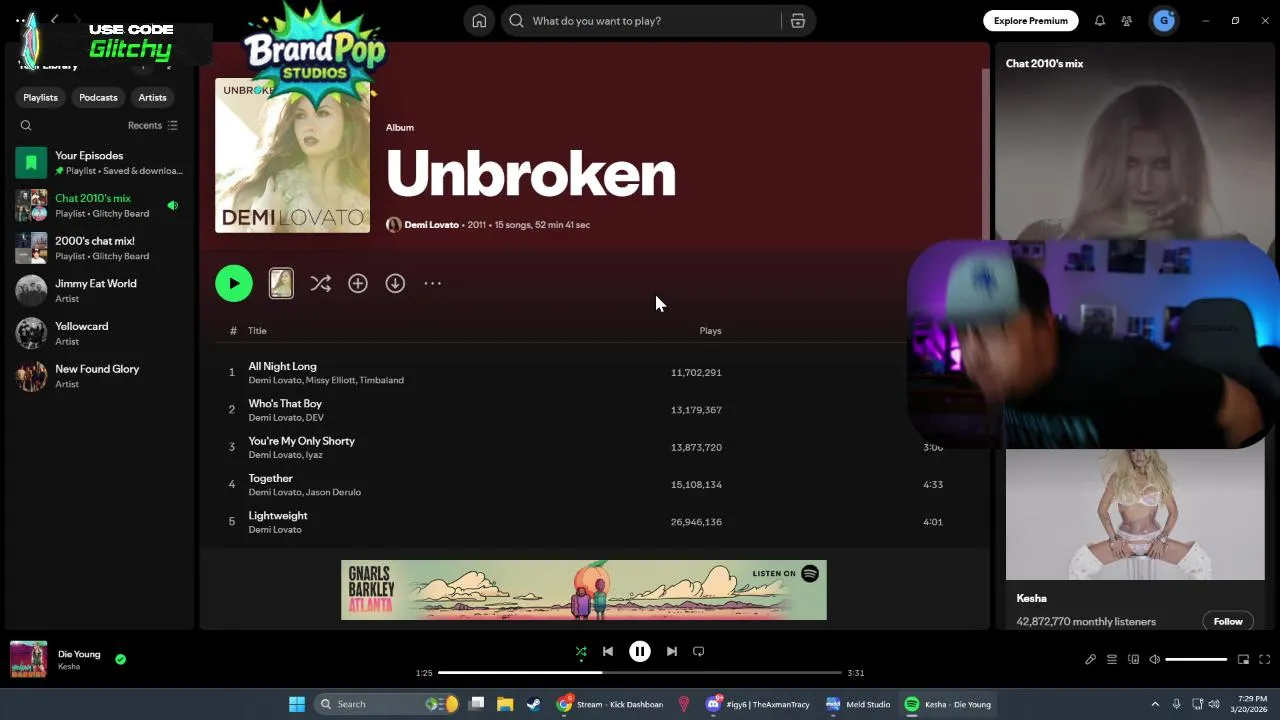Focus the 'What do you want to play?' search field

(x=640, y=21)
